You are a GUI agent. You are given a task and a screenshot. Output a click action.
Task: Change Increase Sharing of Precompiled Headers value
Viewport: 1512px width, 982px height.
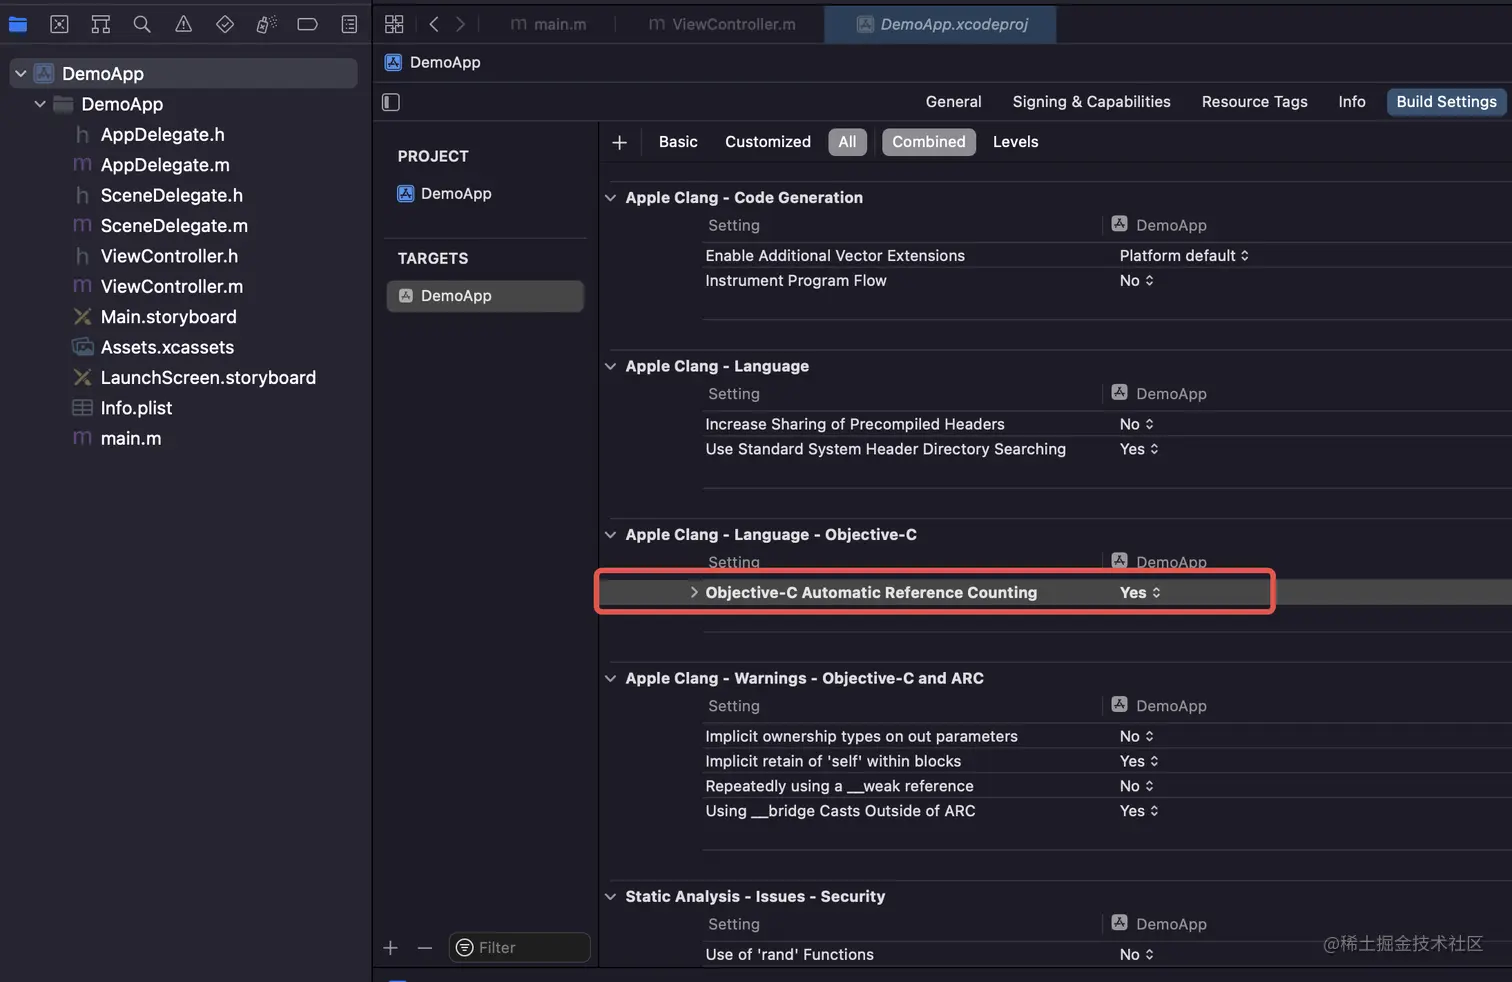[1137, 425]
